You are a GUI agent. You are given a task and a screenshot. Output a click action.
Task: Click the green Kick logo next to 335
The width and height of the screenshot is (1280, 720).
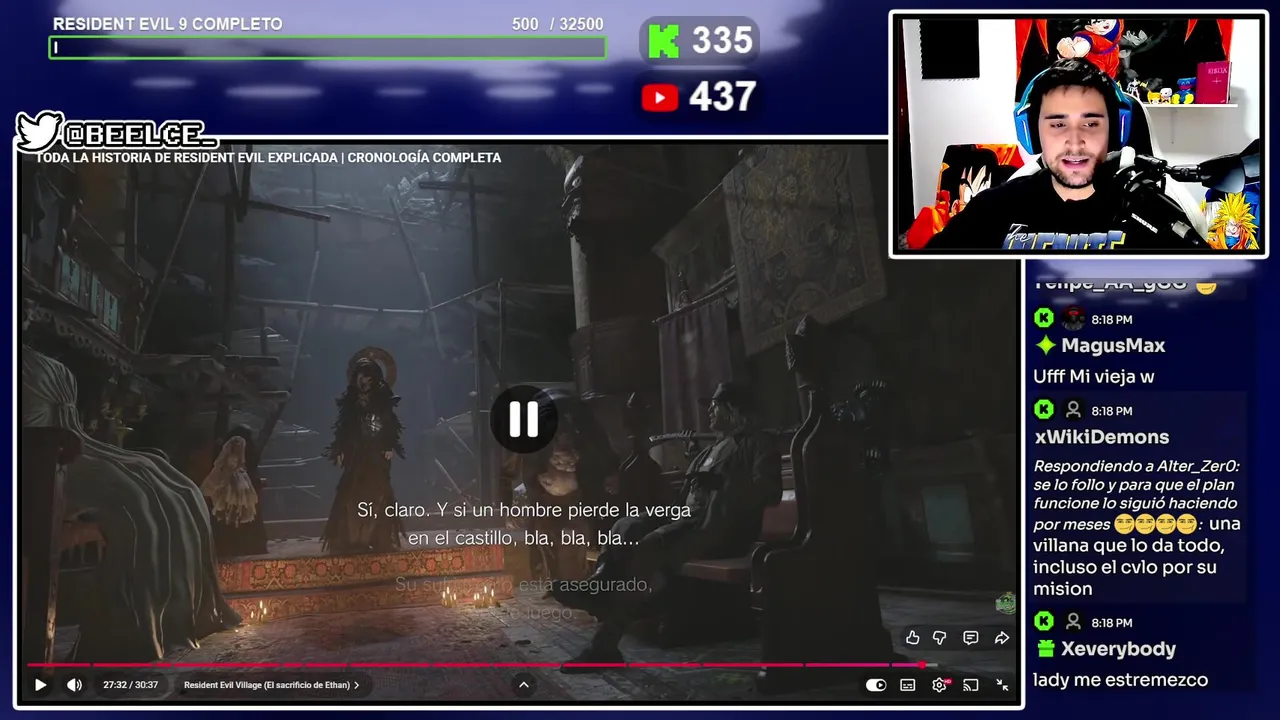tap(663, 41)
